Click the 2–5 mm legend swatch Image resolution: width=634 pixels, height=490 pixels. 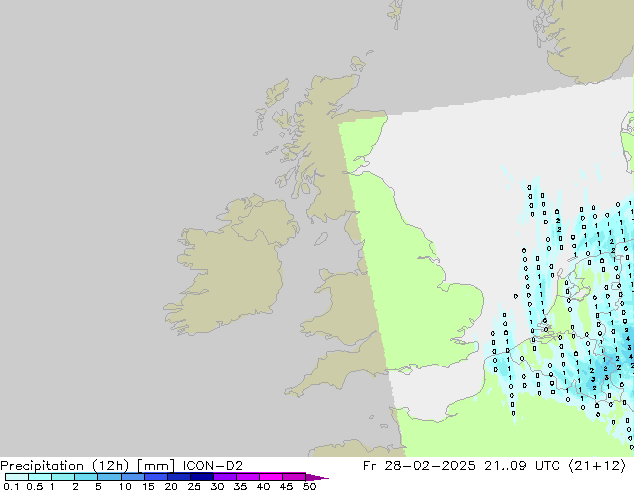click(86, 477)
